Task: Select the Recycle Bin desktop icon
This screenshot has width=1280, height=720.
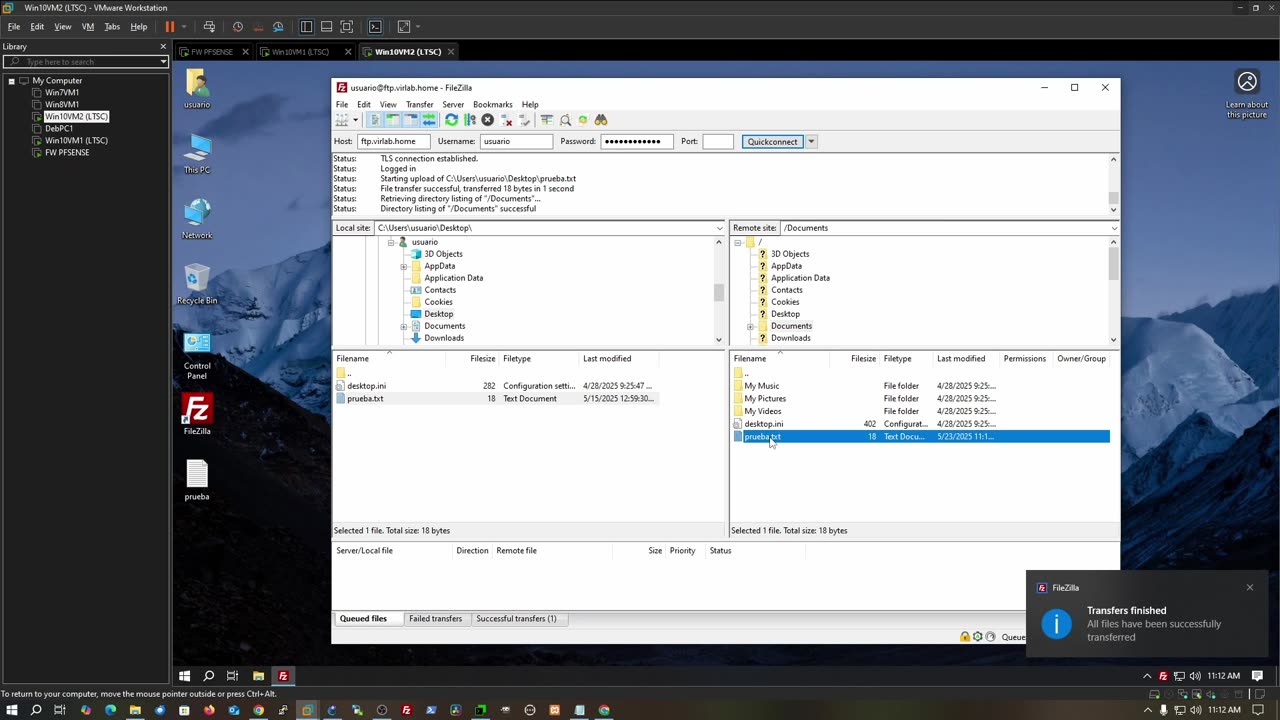Action: click(197, 284)
